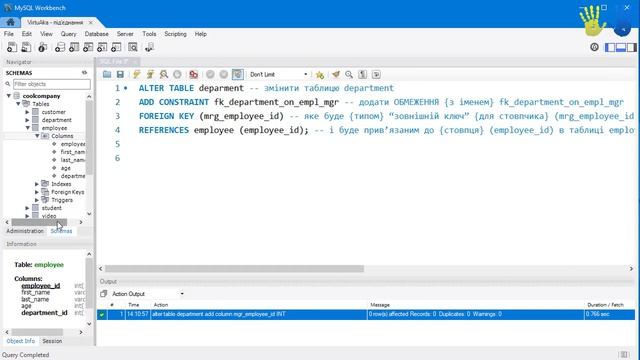Click the editor horizontal scrollbar thumb
The image size is (640, 360).
pos(234,269)
